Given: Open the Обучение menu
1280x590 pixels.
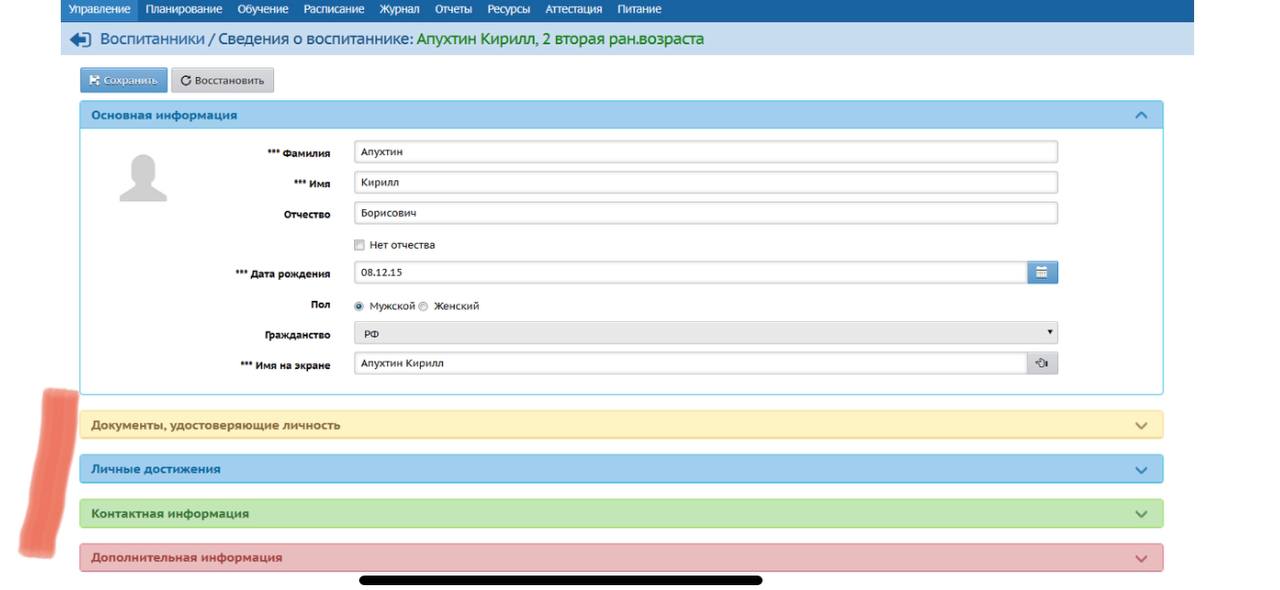Looking at the screenshot, I should (x=263, y=9).
